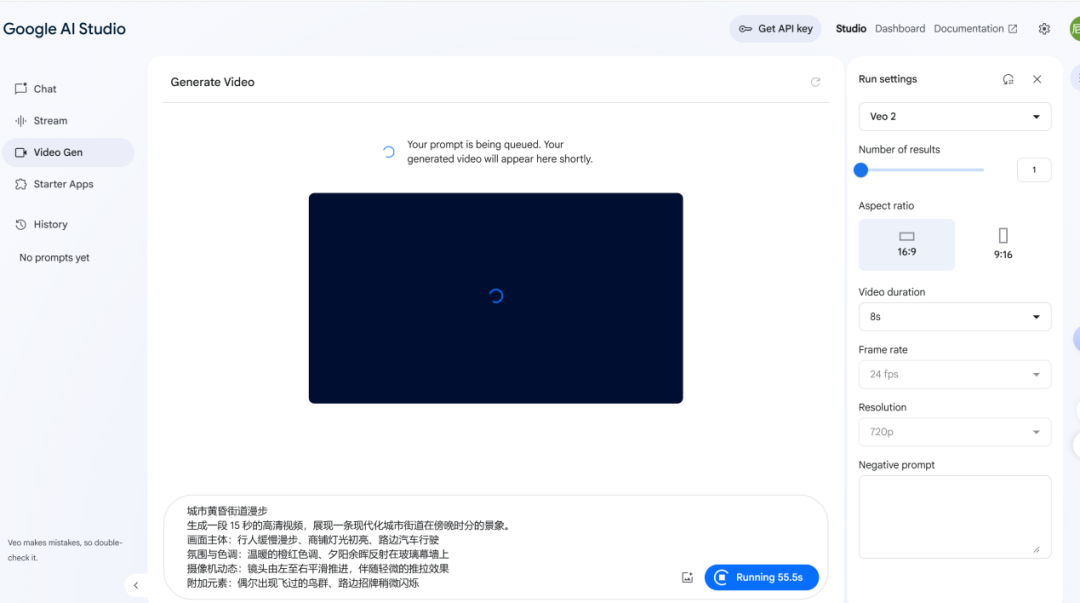Click the key icon in Get API key
The height and width of the screenshot is (603, 1080).
pyautogui.click(x=745, y=29)
